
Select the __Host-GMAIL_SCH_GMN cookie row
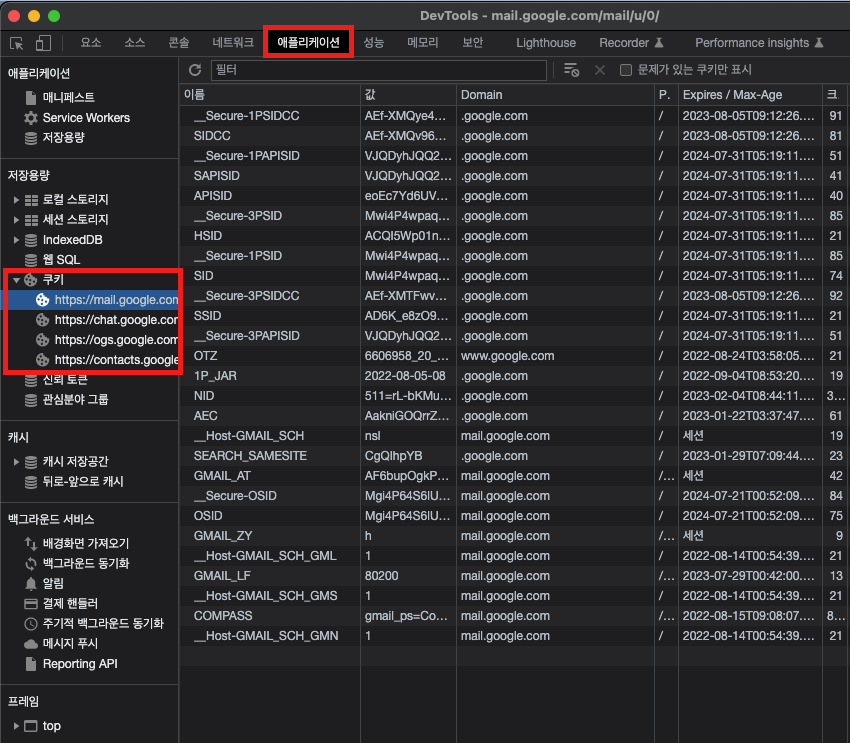(514, 636)
